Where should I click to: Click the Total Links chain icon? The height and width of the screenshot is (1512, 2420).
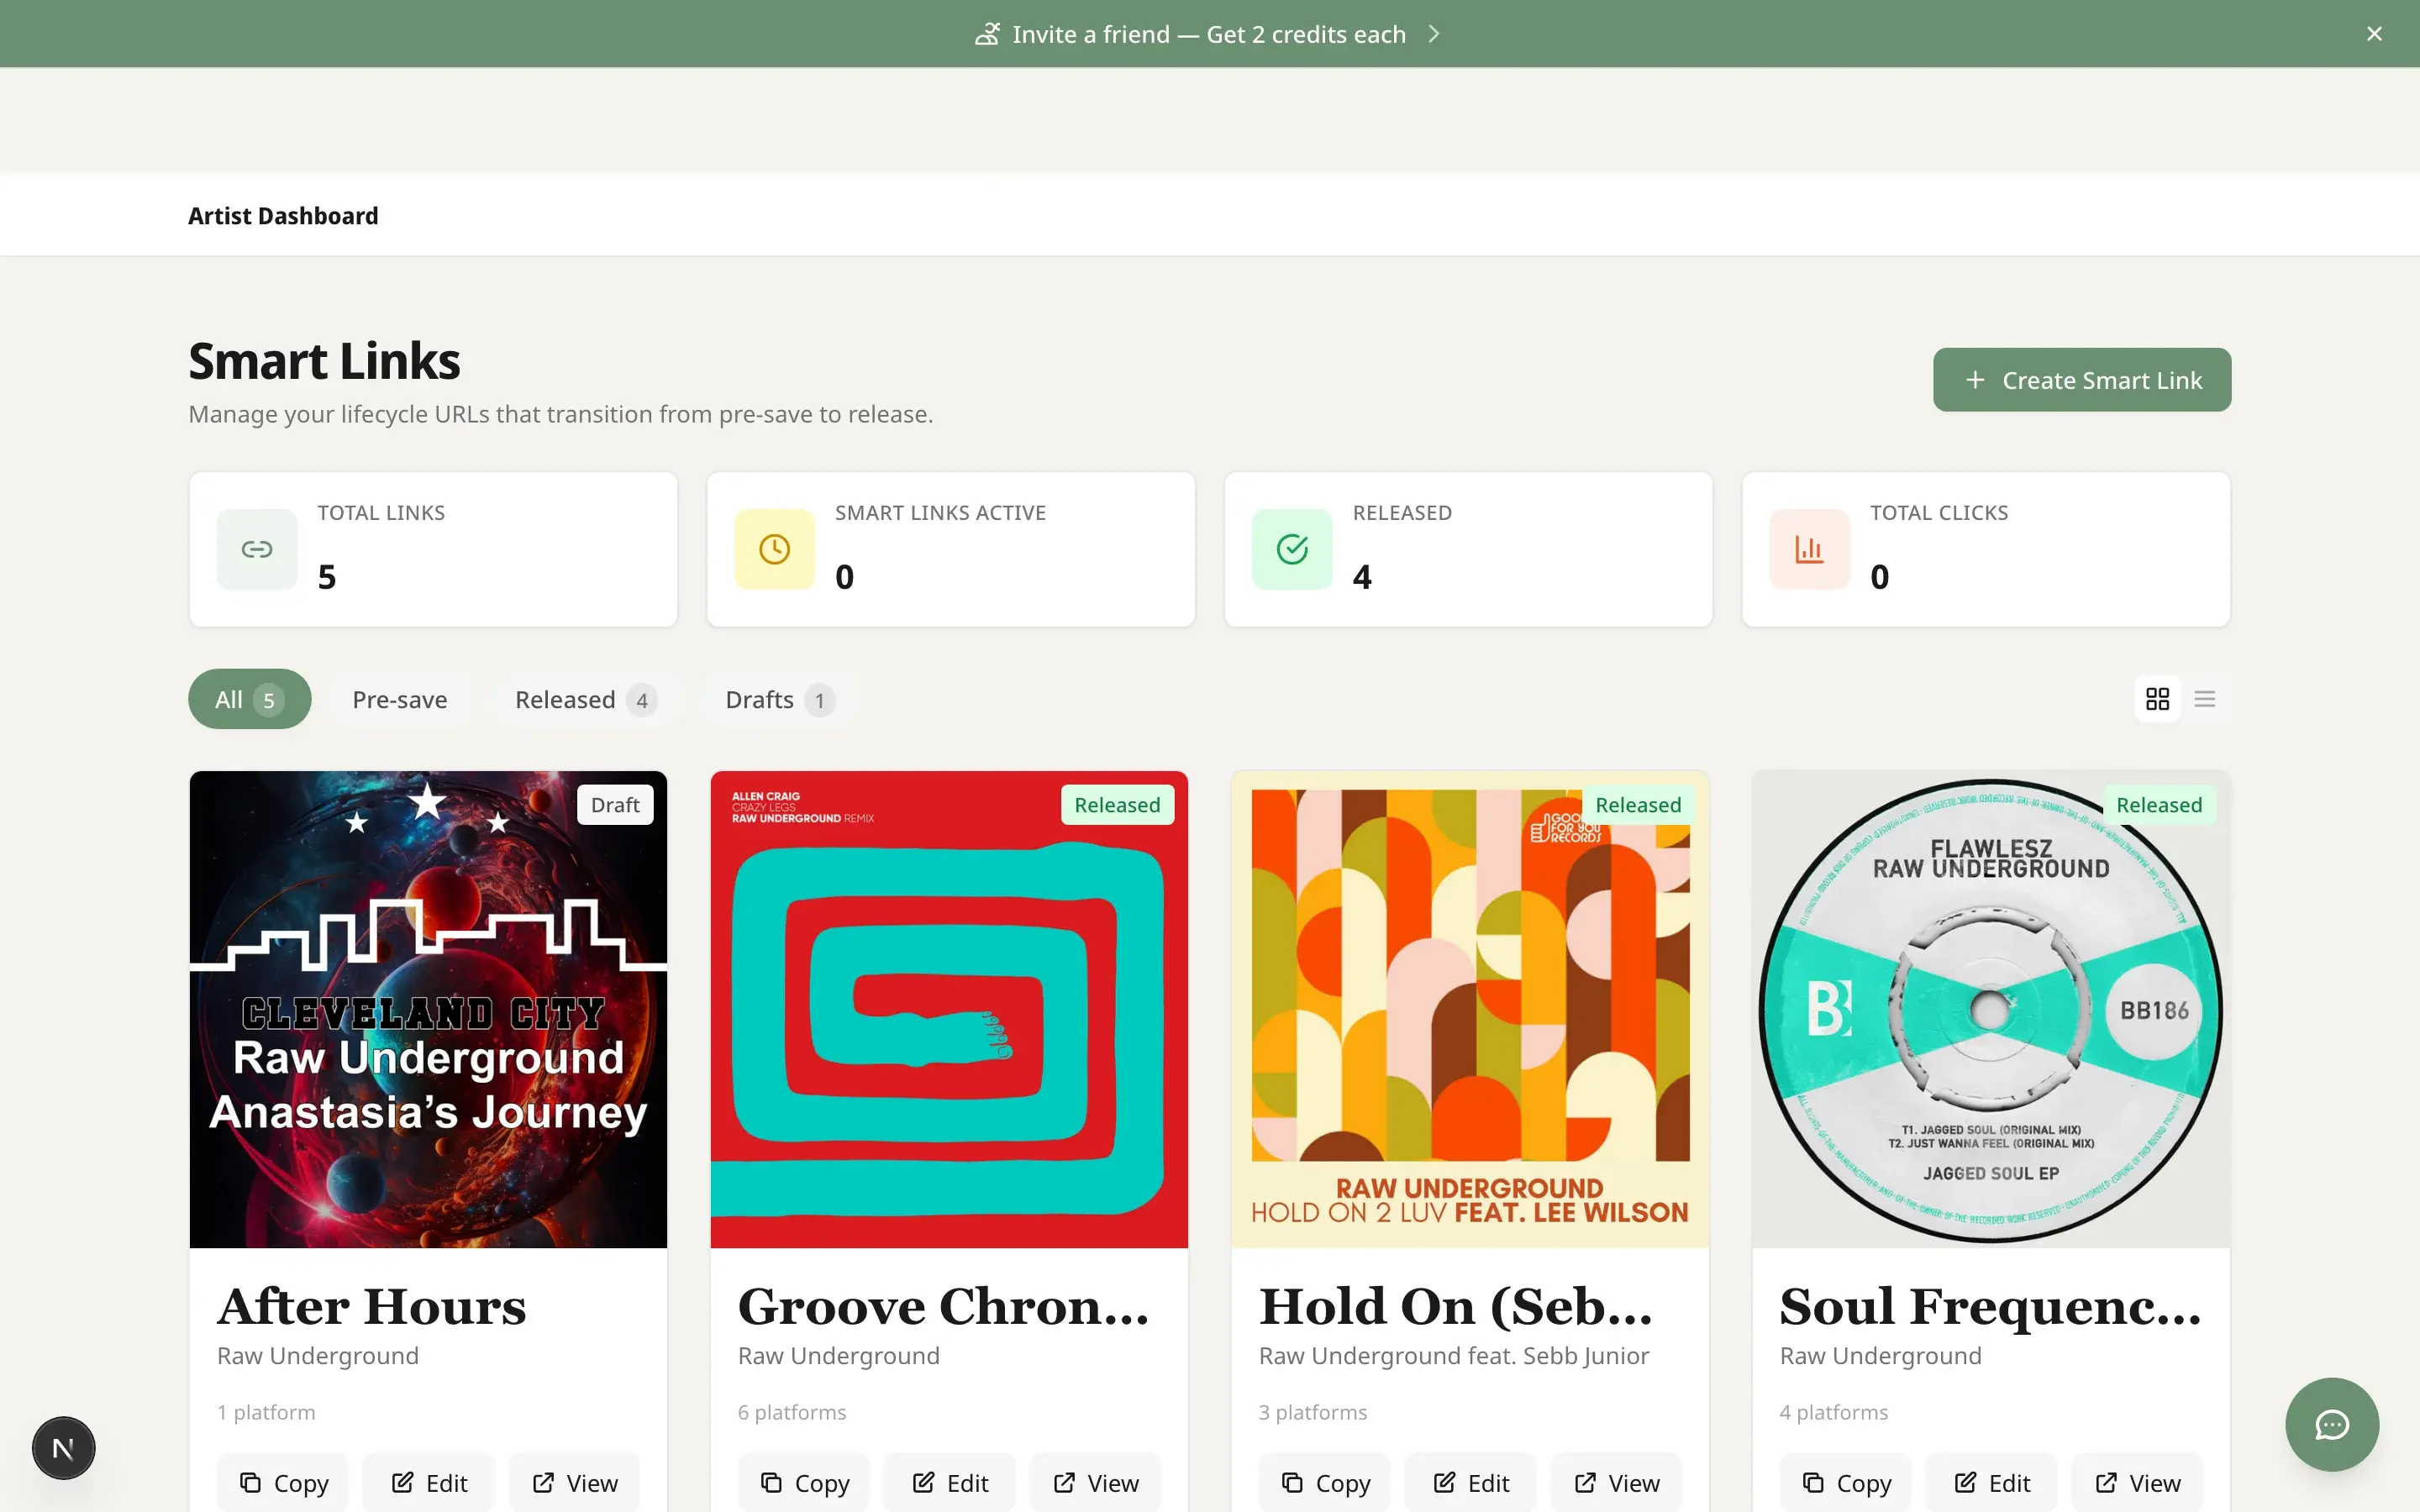256,549
